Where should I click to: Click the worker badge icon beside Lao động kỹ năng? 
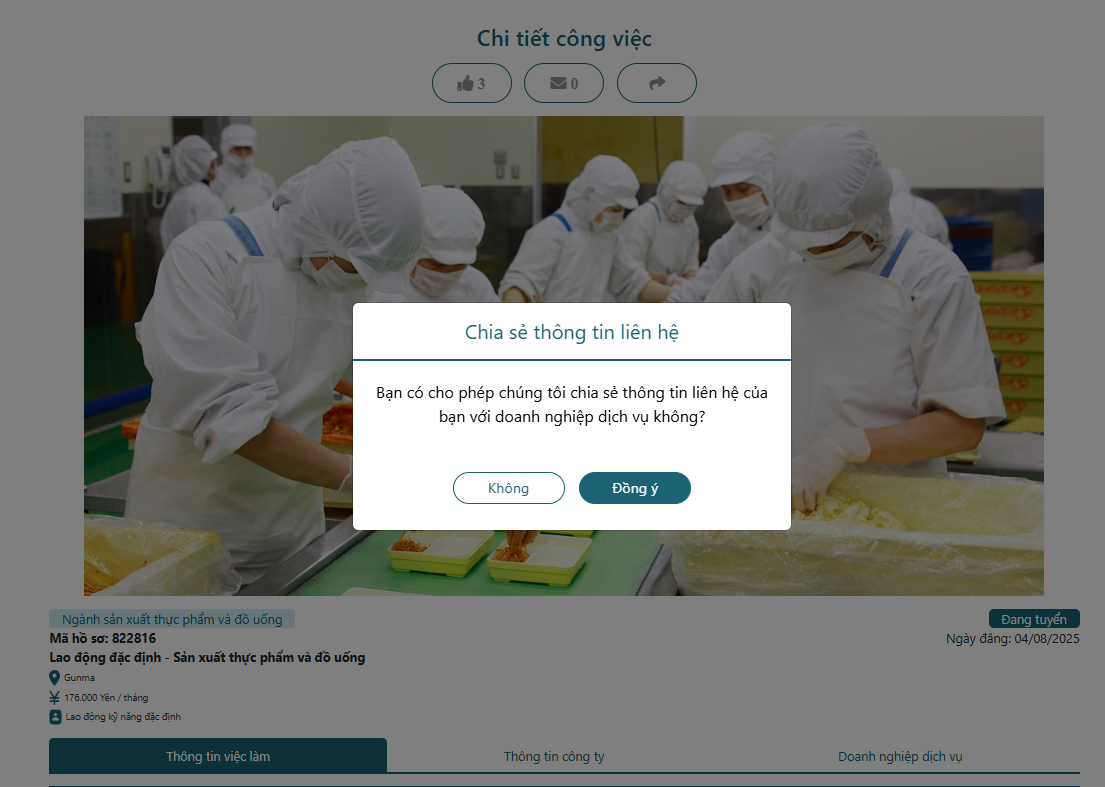[x=55, y=717]
